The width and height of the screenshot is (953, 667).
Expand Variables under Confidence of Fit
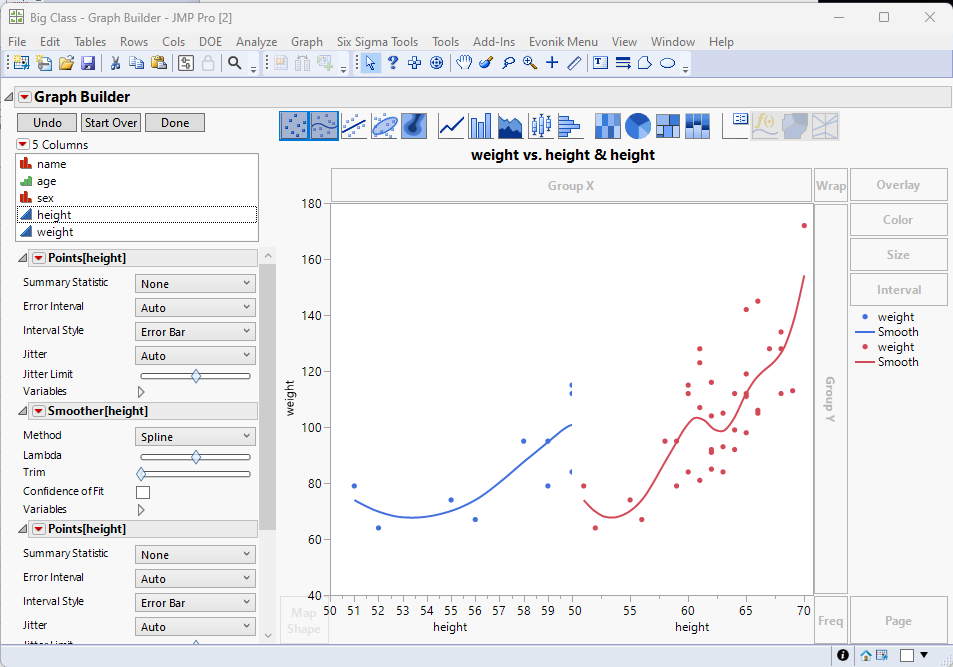pos(141,510)
